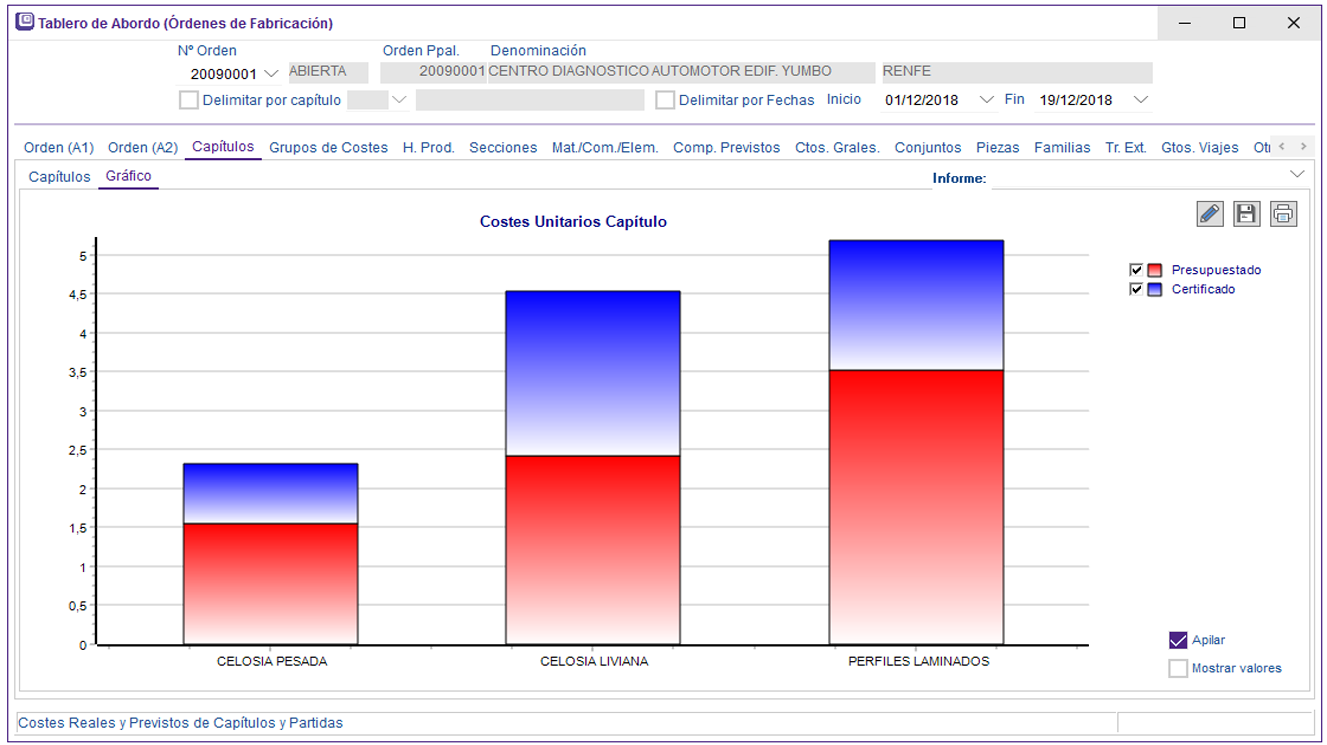Click the blue Certificado legend swatch
The image size is (1327, 745).
1155,289
